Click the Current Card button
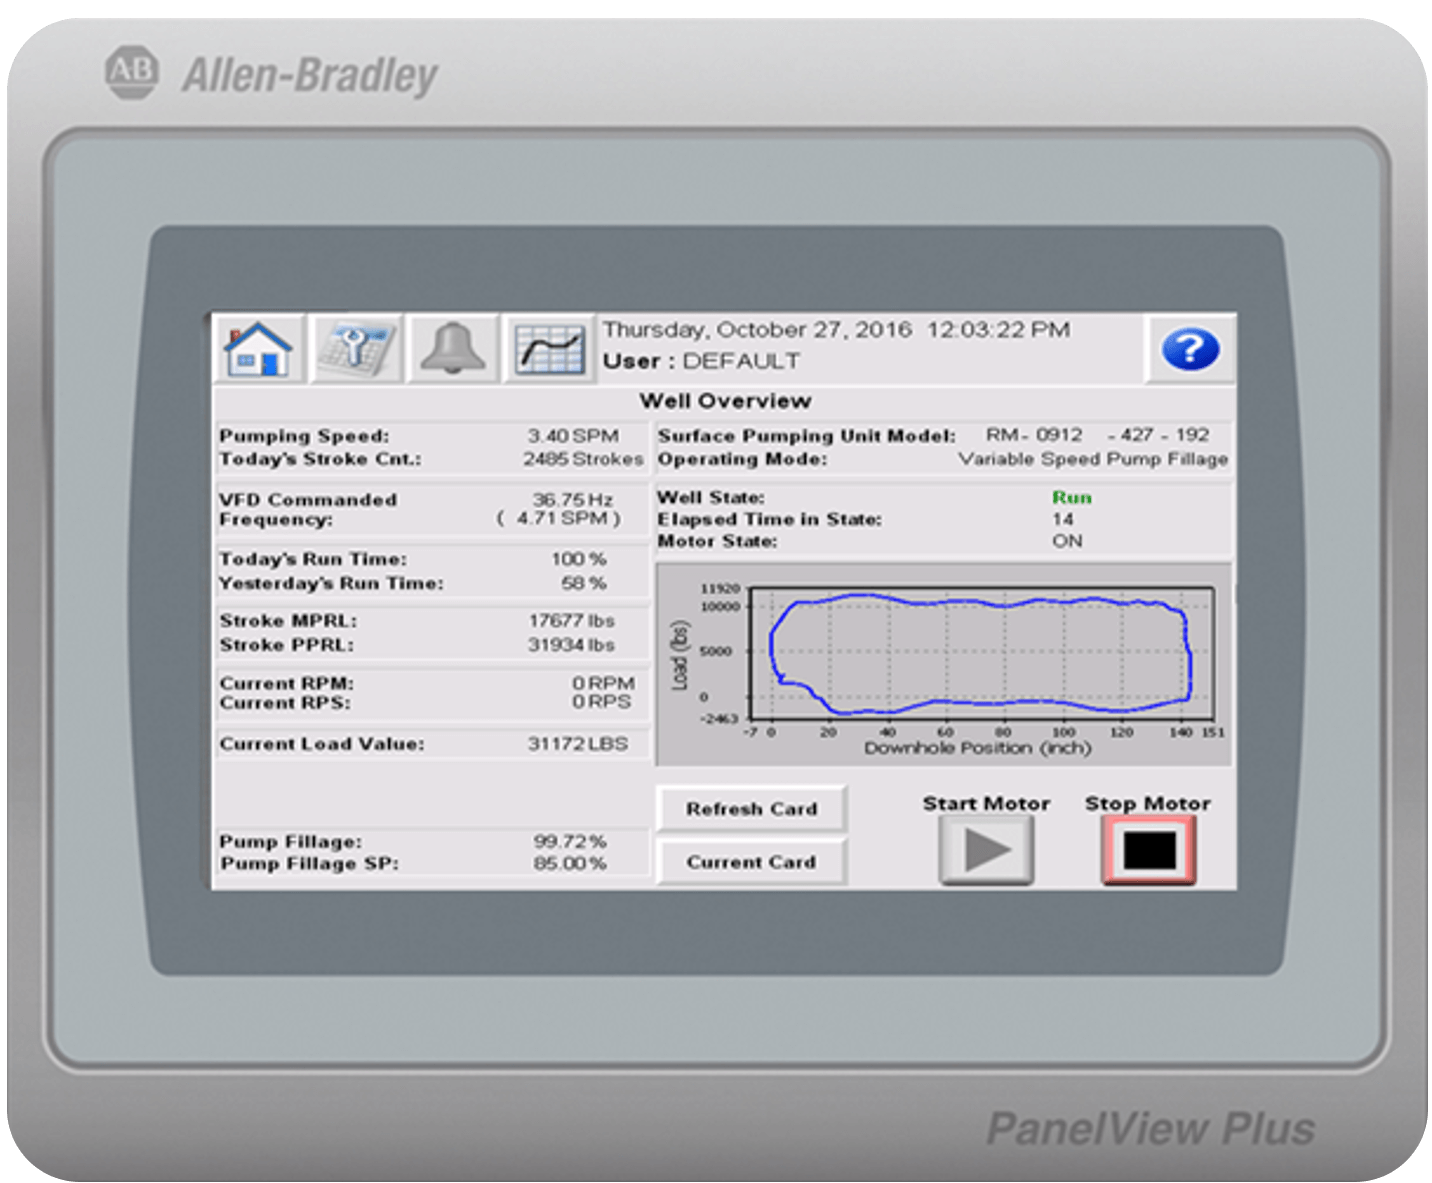1432x1183 pixels. tap(752, 861)
